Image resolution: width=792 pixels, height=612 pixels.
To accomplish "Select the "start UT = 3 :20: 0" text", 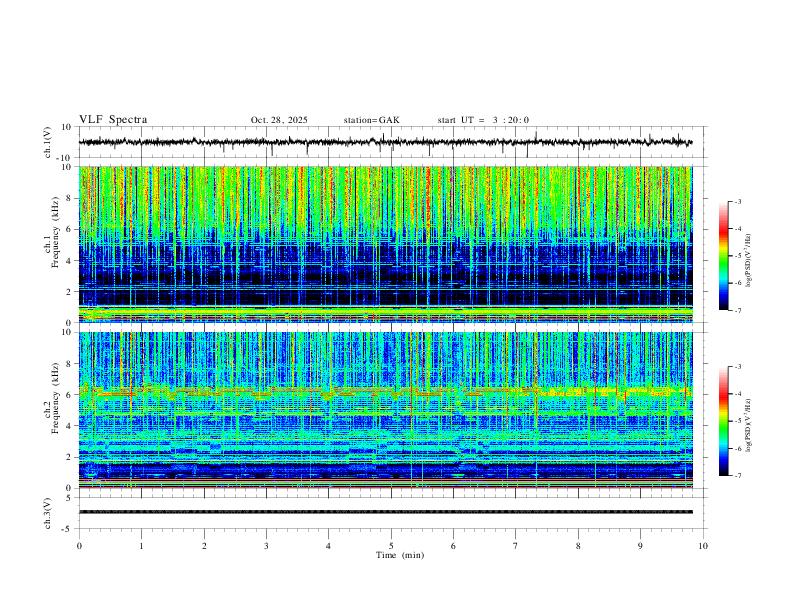I will tap(483, 120).
